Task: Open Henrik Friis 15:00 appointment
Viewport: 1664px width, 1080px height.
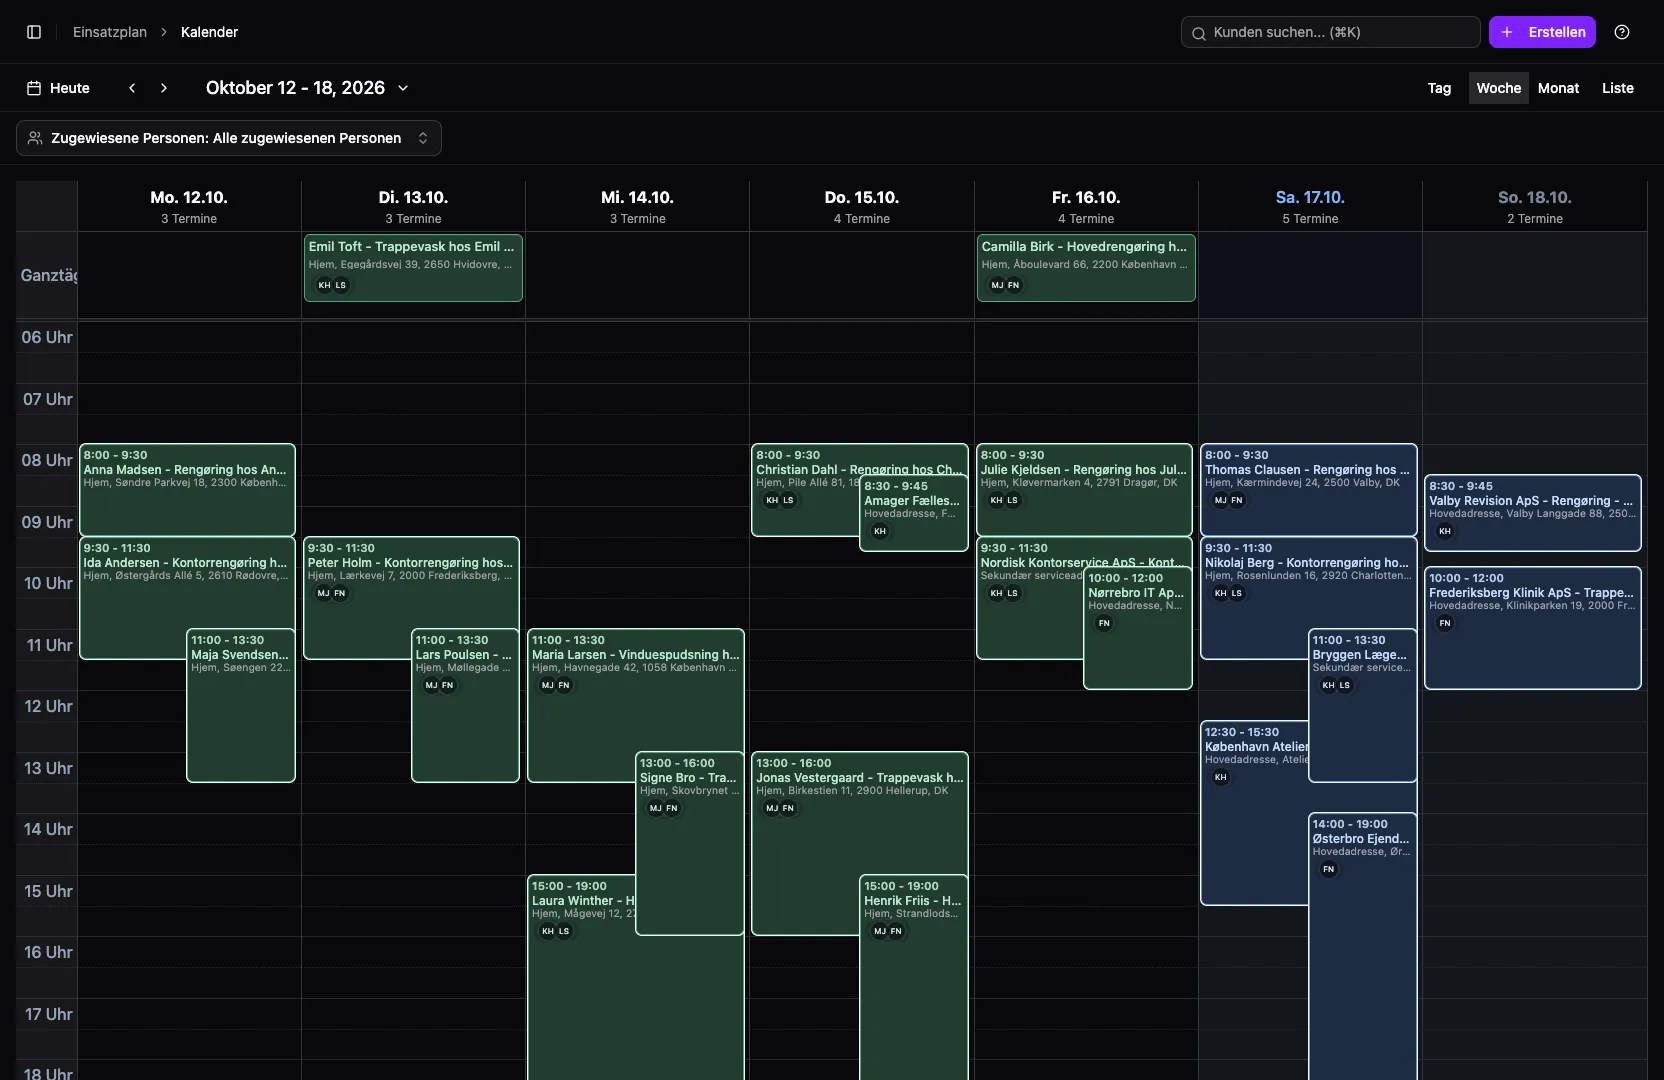Action: point(914,977)
